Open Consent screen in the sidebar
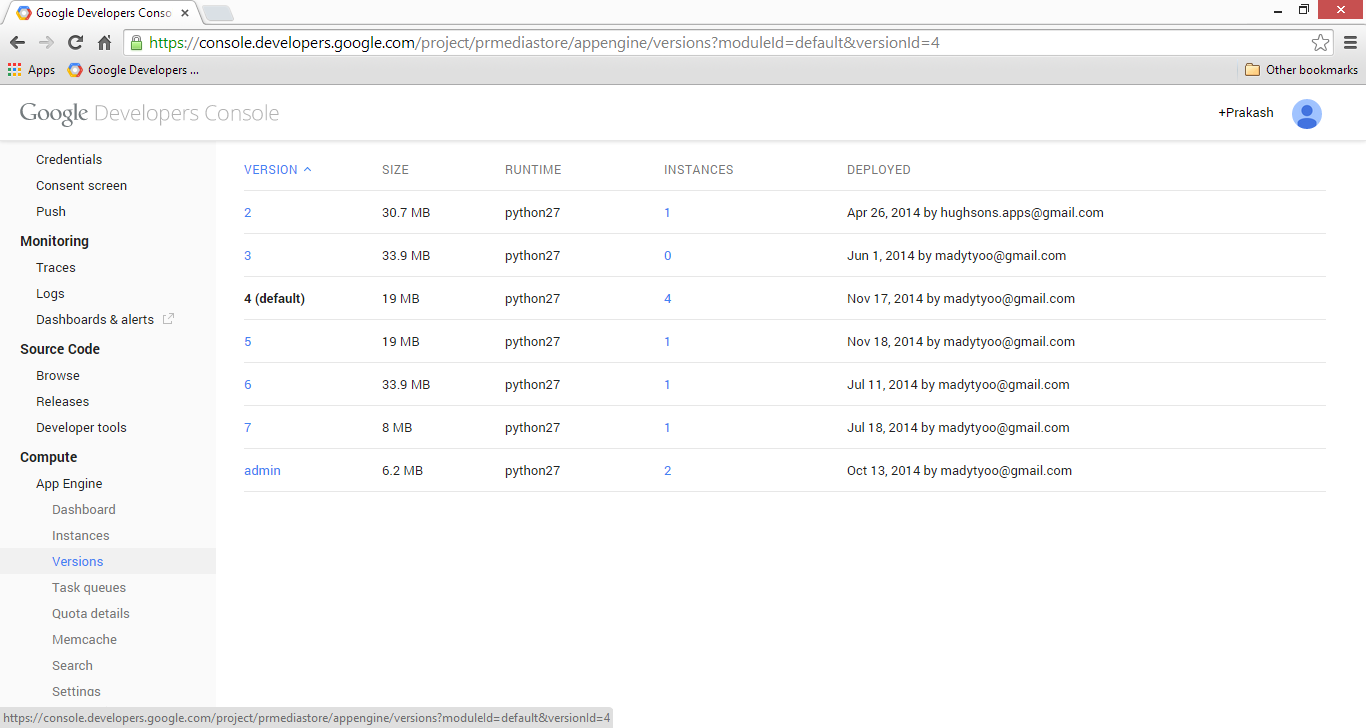Viewport: 1366px width, 728px height. tap(81, 186)
